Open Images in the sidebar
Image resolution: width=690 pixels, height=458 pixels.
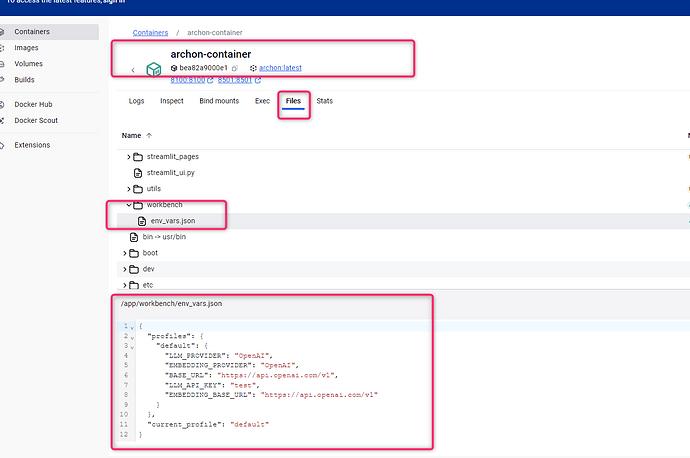pyautogui.click(x=26, y=48)
